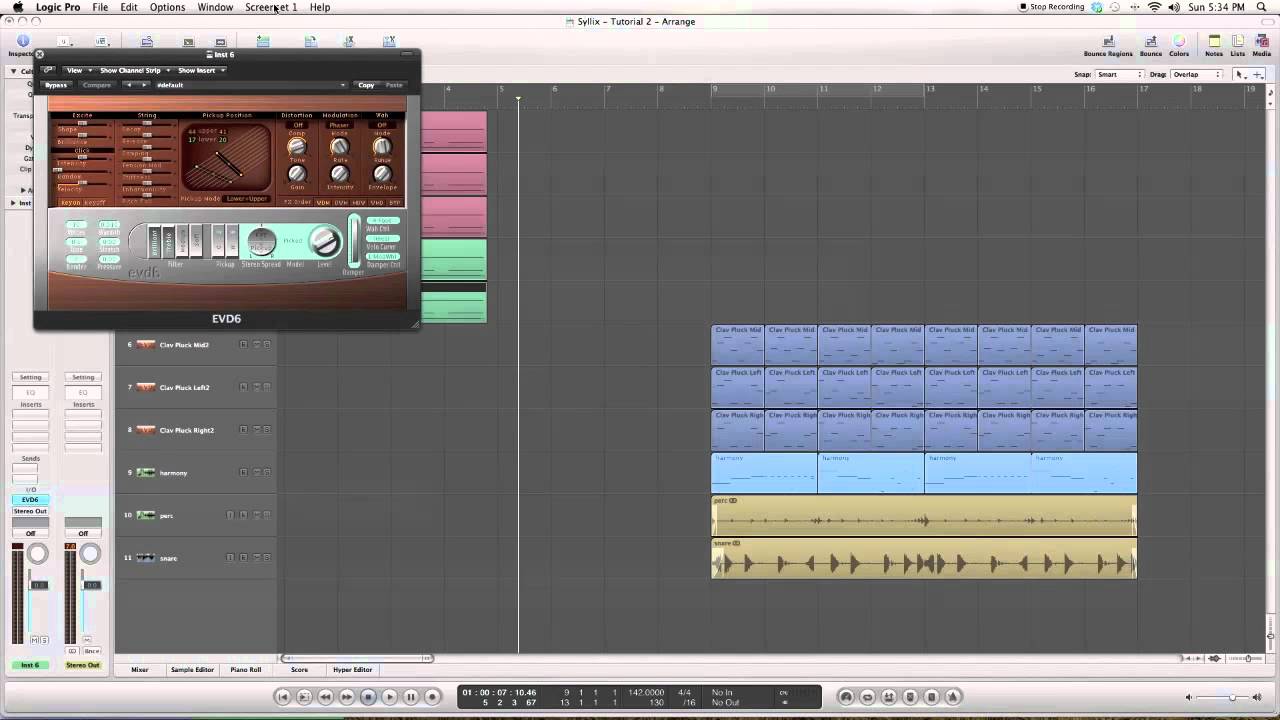
Task: Toggle Distortion Off switch in EVD6
Action: pos(297,125)
